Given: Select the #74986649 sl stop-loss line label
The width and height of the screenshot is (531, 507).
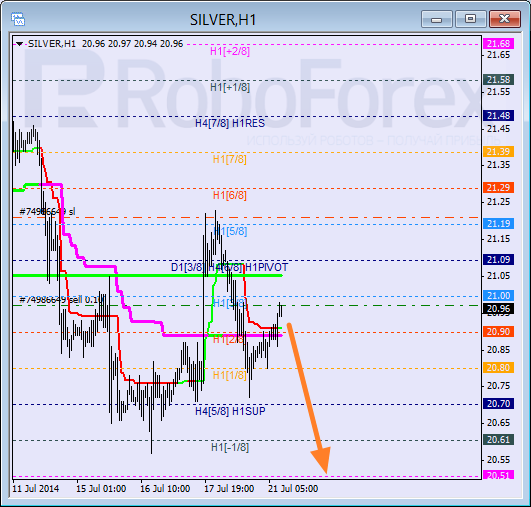Looking at the screenshot, I should [x=47, y=212].
